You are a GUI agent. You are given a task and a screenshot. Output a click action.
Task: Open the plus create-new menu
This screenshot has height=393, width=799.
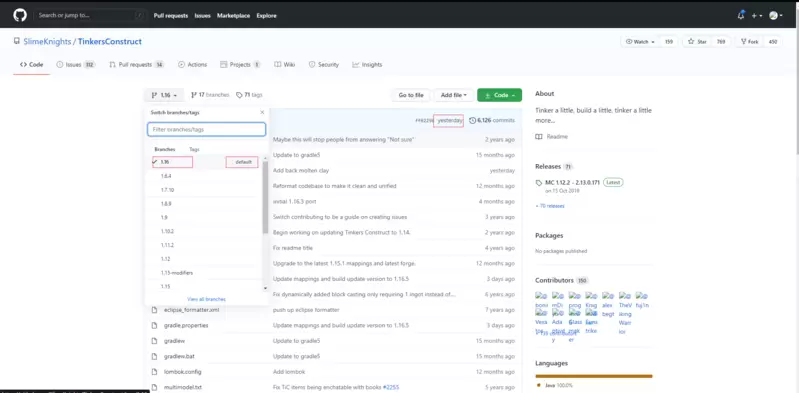click(x=757, y=16)
